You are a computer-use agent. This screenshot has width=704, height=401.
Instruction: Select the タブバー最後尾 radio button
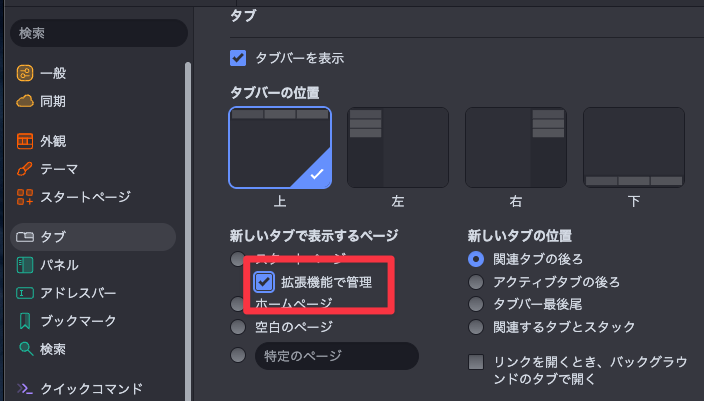[476, 304]
